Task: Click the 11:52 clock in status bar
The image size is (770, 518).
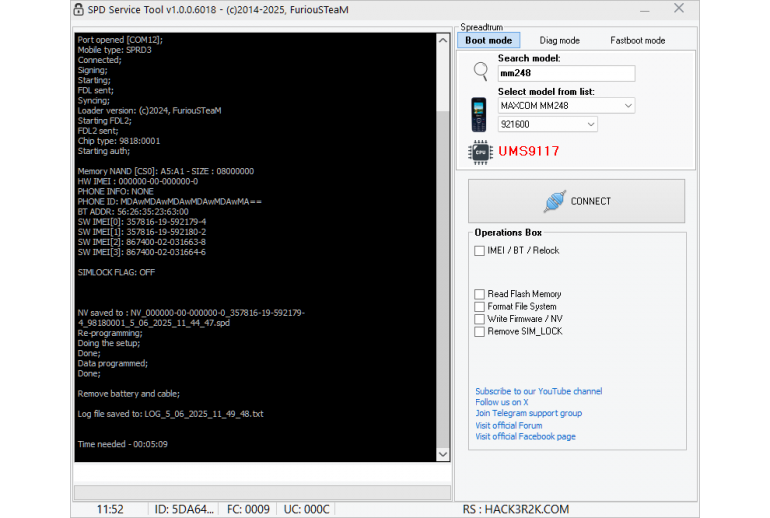Action: [110, 510]
